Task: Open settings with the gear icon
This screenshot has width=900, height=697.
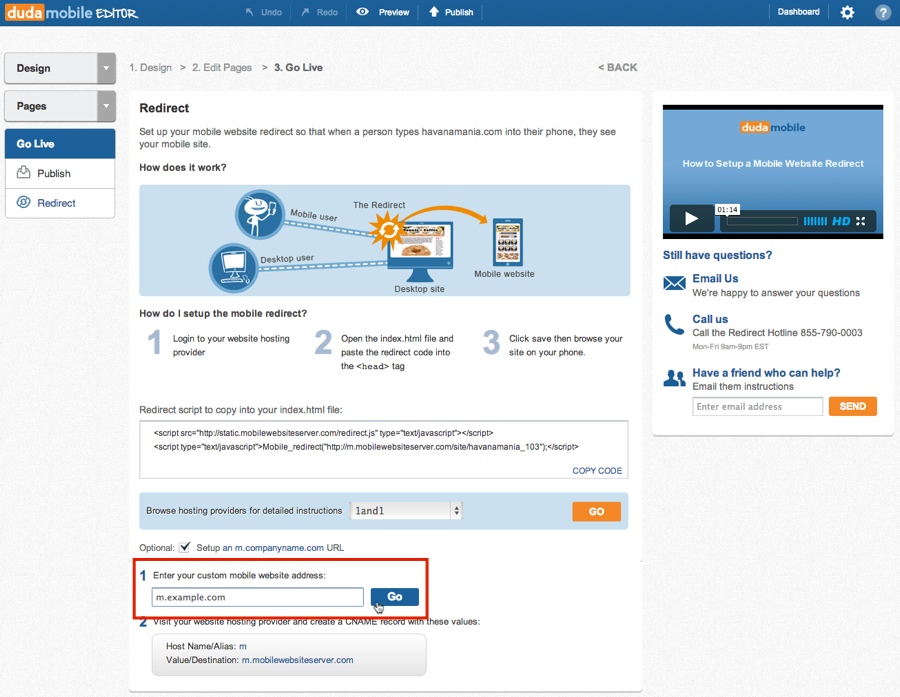Action: (x=847, y=12)
